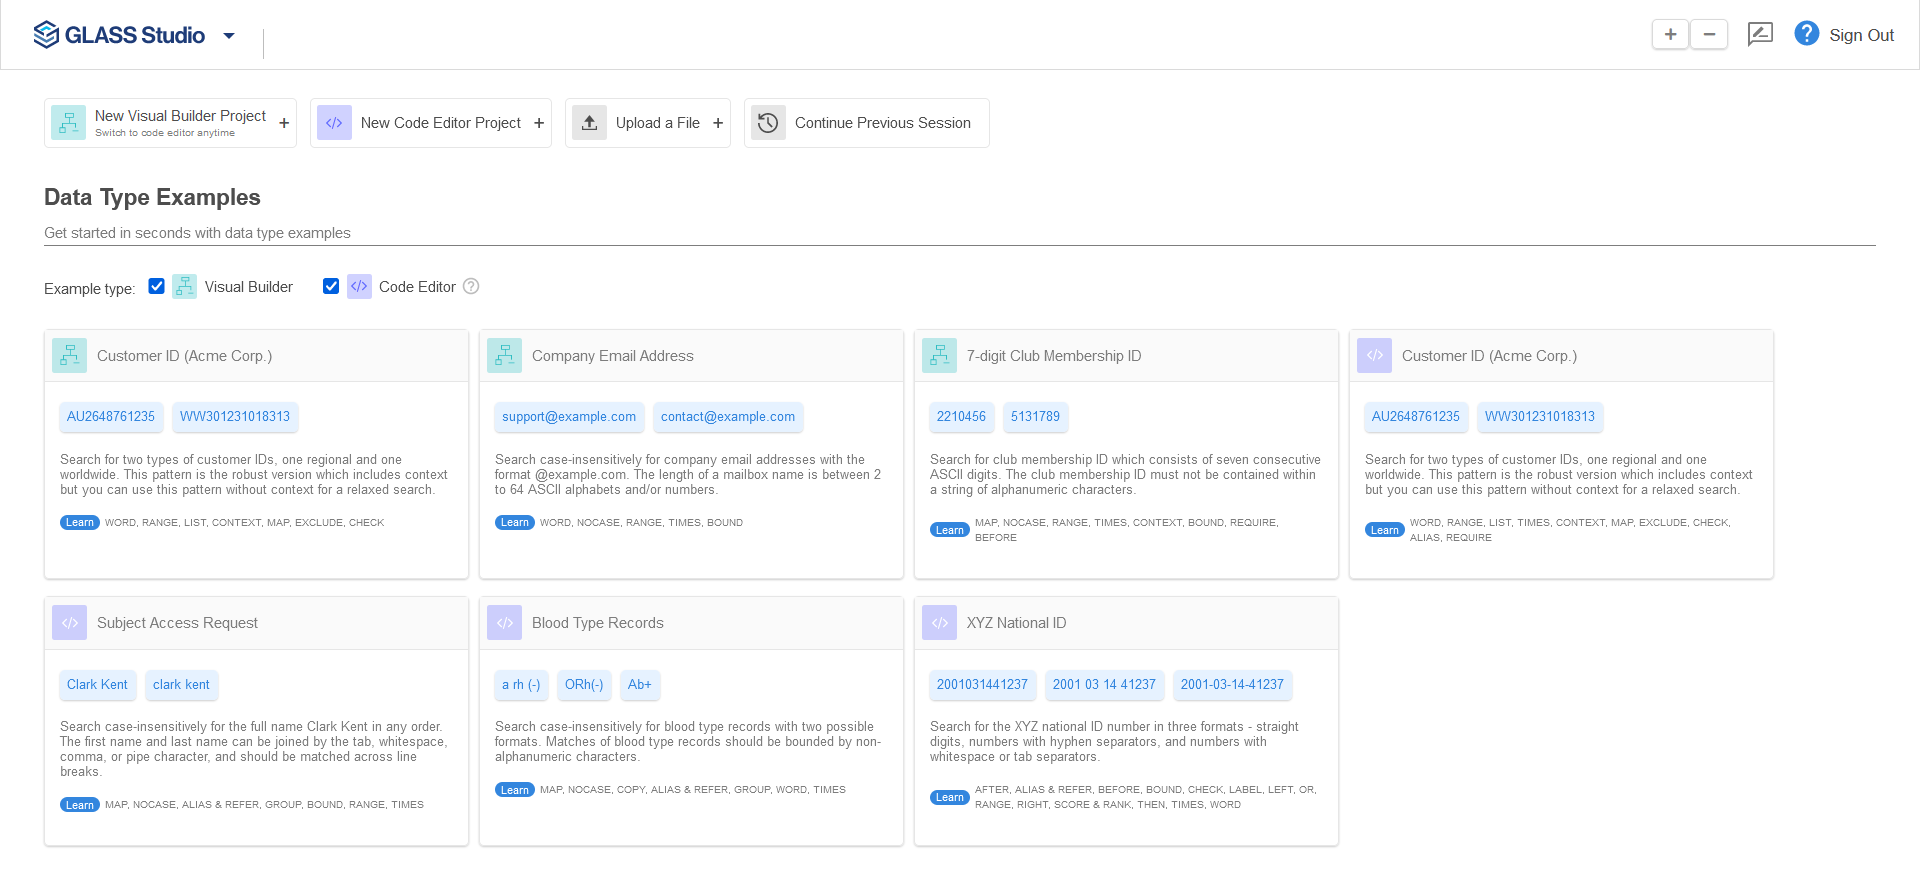Screen dimensions: 1920x869
Task: Open the 7-digit Club Membership ID title
Action: (1054, 356)
